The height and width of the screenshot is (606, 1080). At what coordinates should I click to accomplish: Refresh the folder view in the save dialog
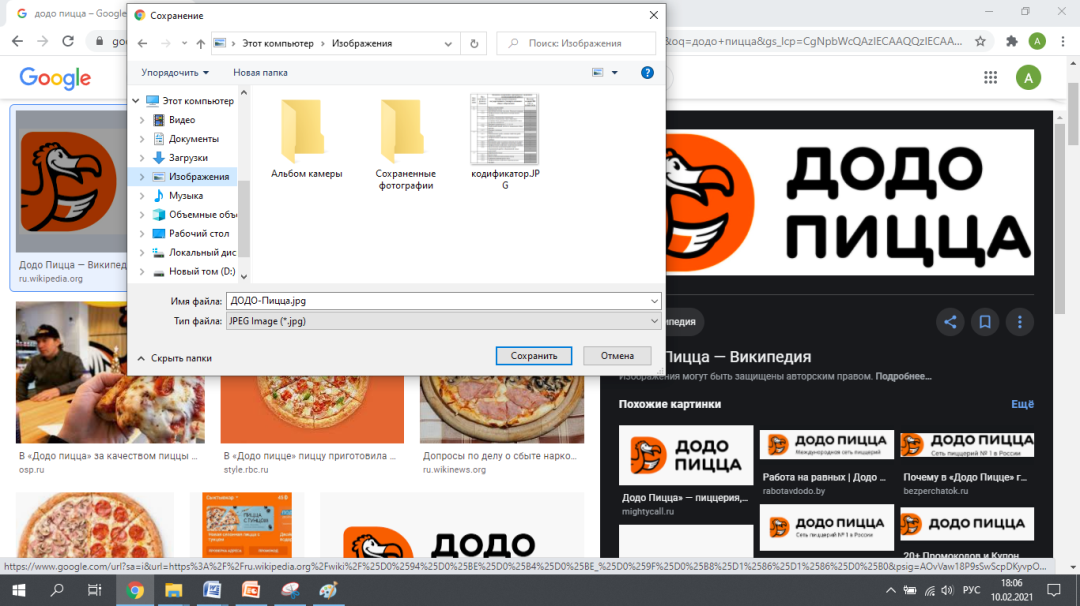pos(474,43)
